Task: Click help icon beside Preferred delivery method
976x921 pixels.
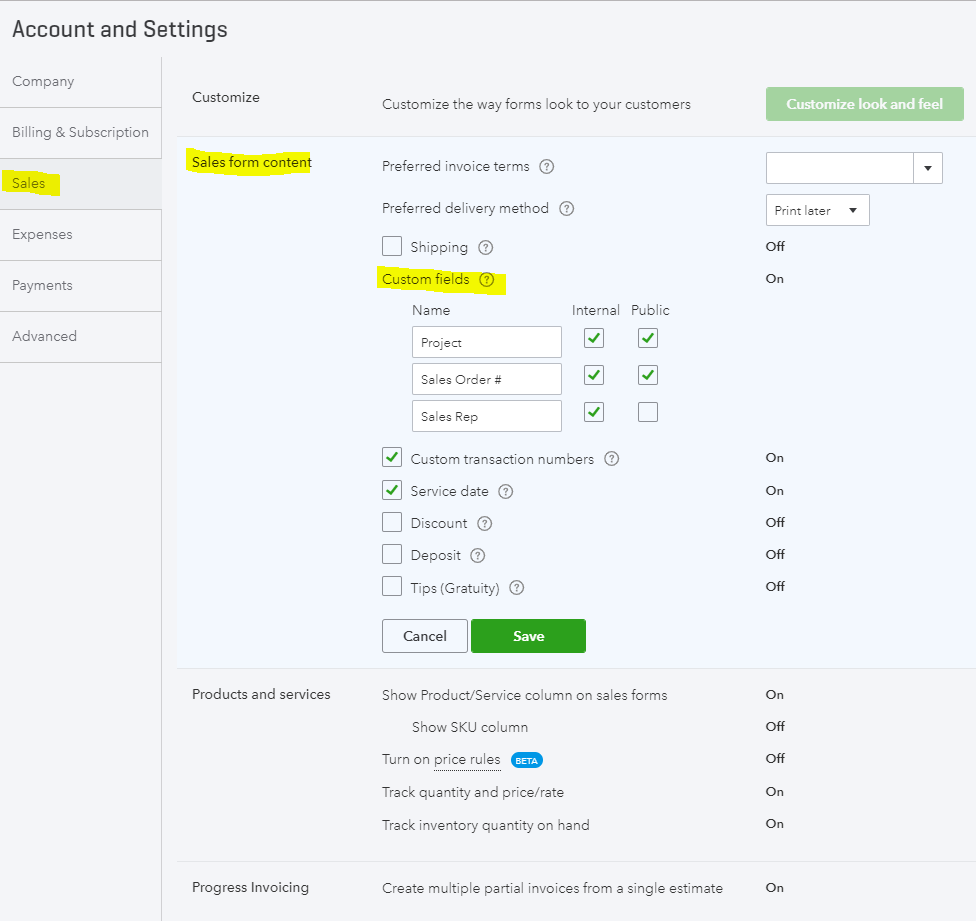Action: pos(567,209)
